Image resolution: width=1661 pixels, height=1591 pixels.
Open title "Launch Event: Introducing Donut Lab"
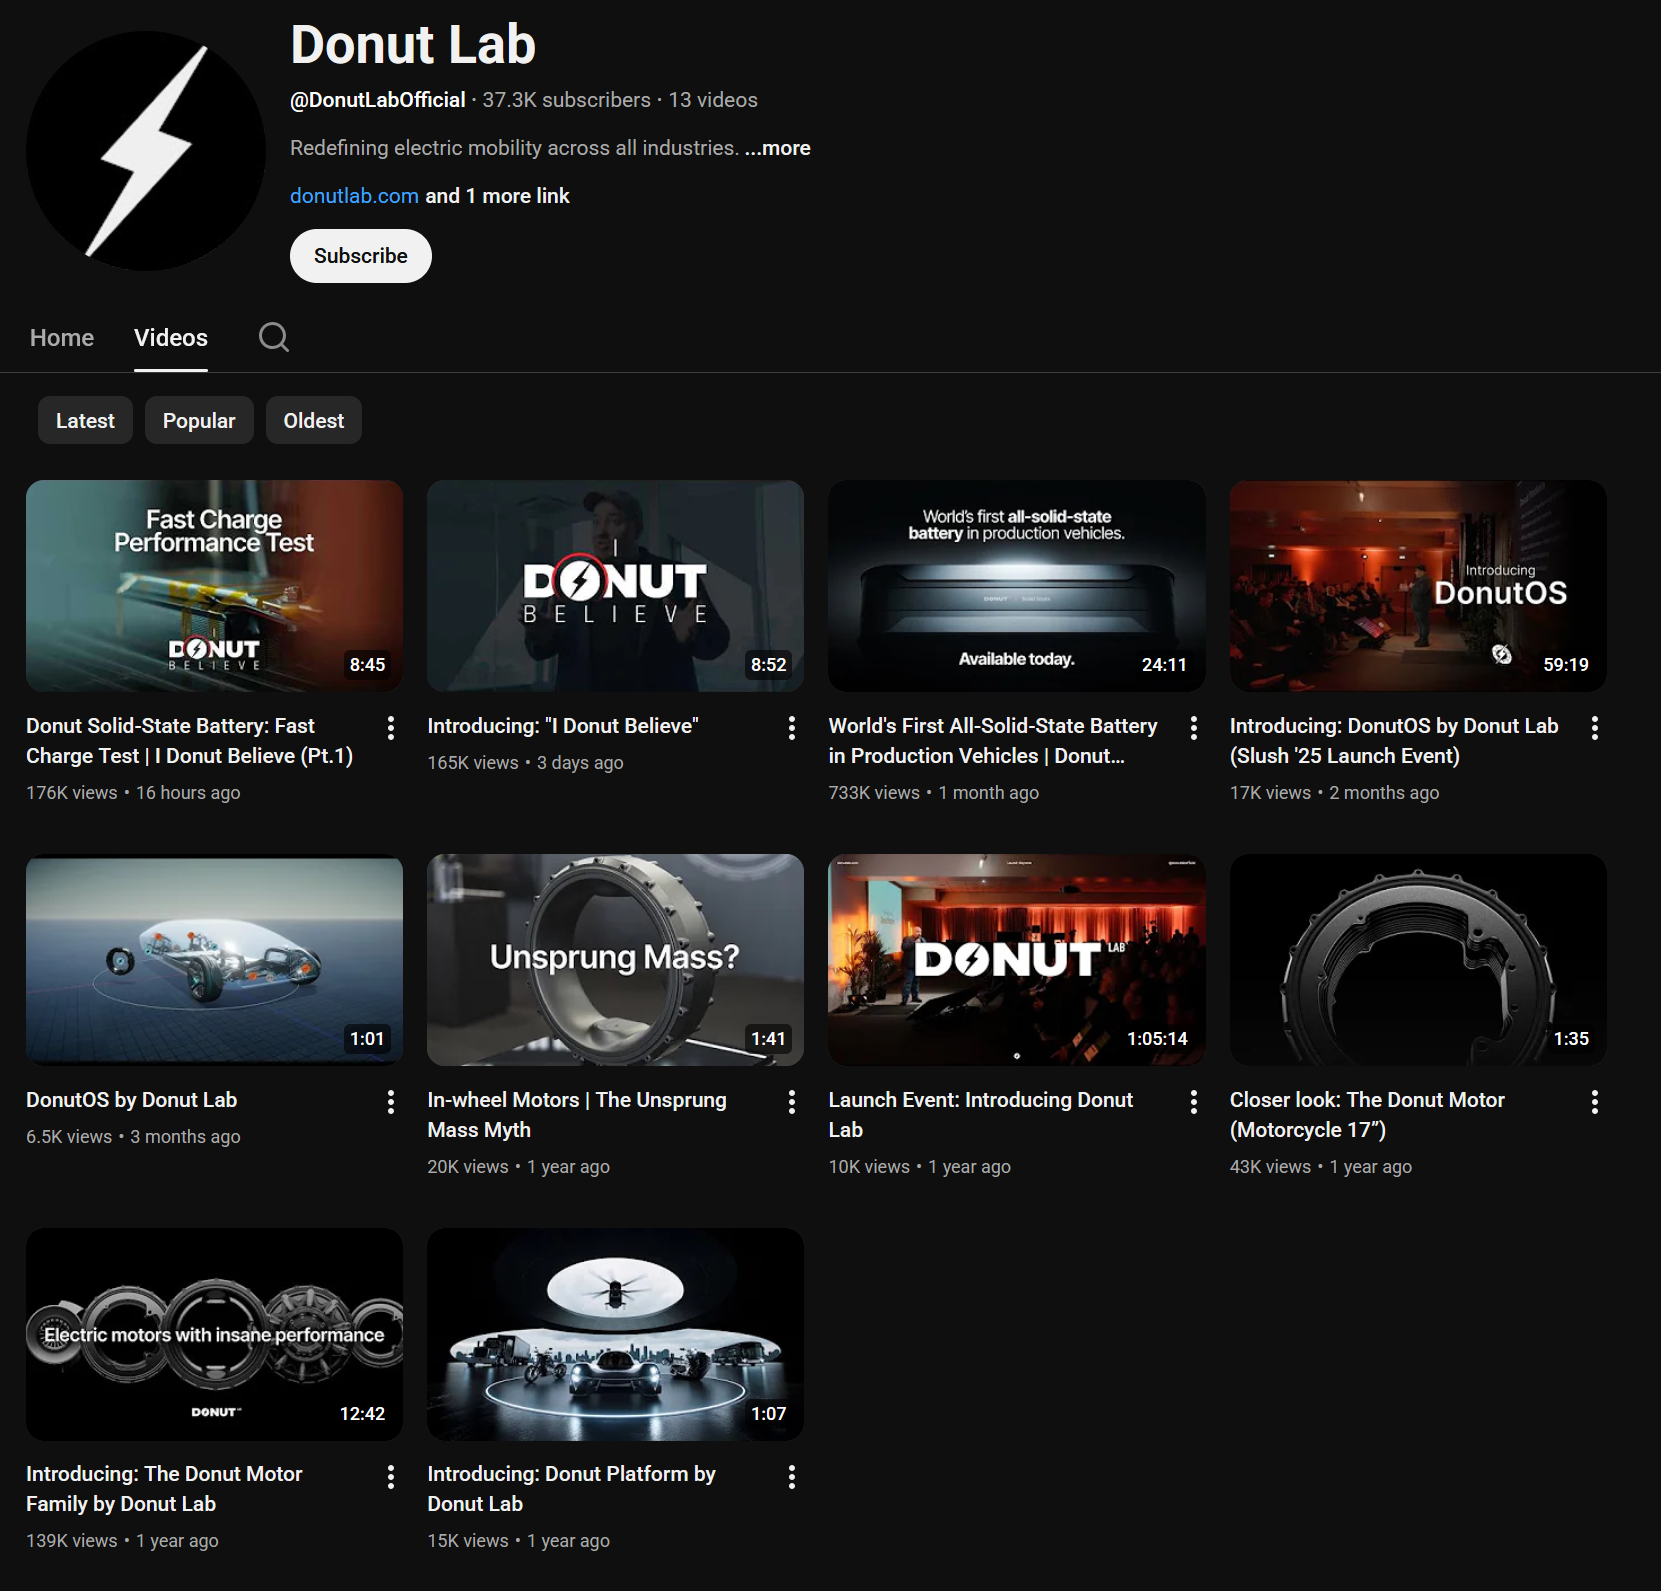pos(981,1115)
